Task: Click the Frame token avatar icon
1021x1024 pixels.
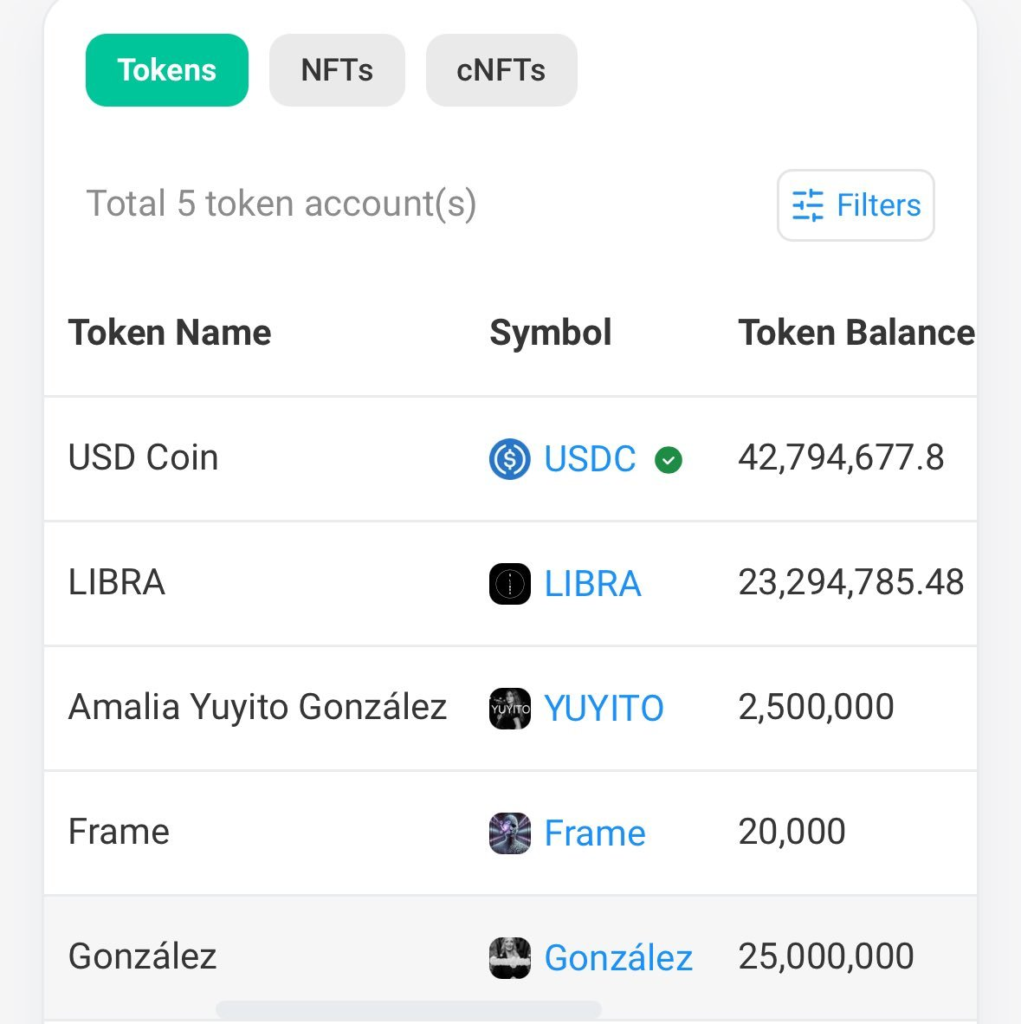Action: pyautogui.click(x=509, y=833)
